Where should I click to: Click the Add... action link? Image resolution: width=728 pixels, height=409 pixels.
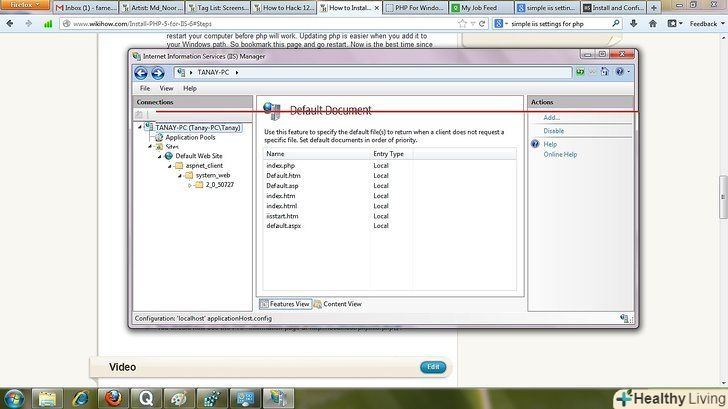tap(551, 118)
